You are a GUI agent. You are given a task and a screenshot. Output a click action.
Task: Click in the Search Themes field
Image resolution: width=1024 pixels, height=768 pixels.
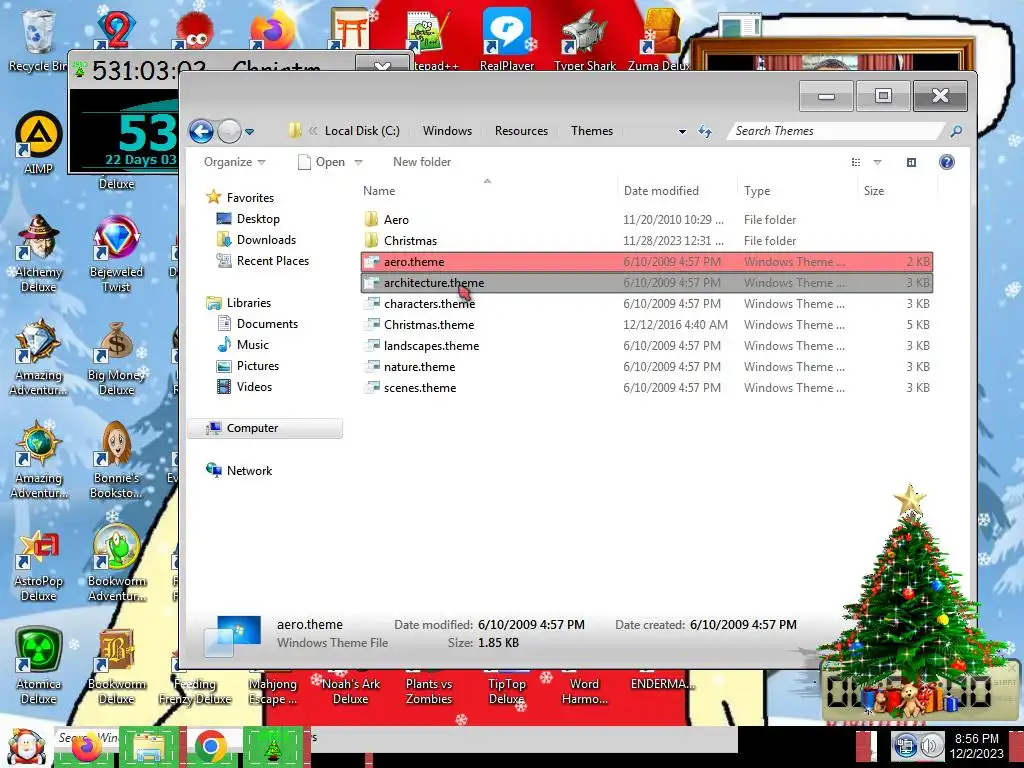click(x=837, y=131)
